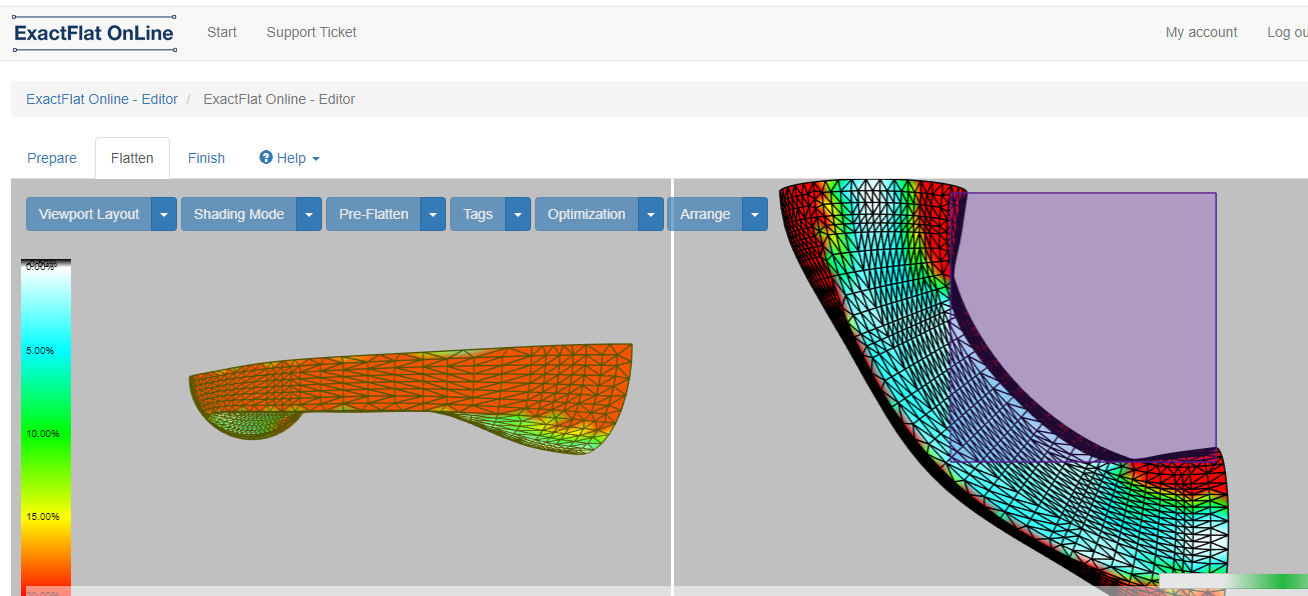Expand the Tags dropdown arrow
This screenshot has height=596, width=1308.
pos(518,214)
